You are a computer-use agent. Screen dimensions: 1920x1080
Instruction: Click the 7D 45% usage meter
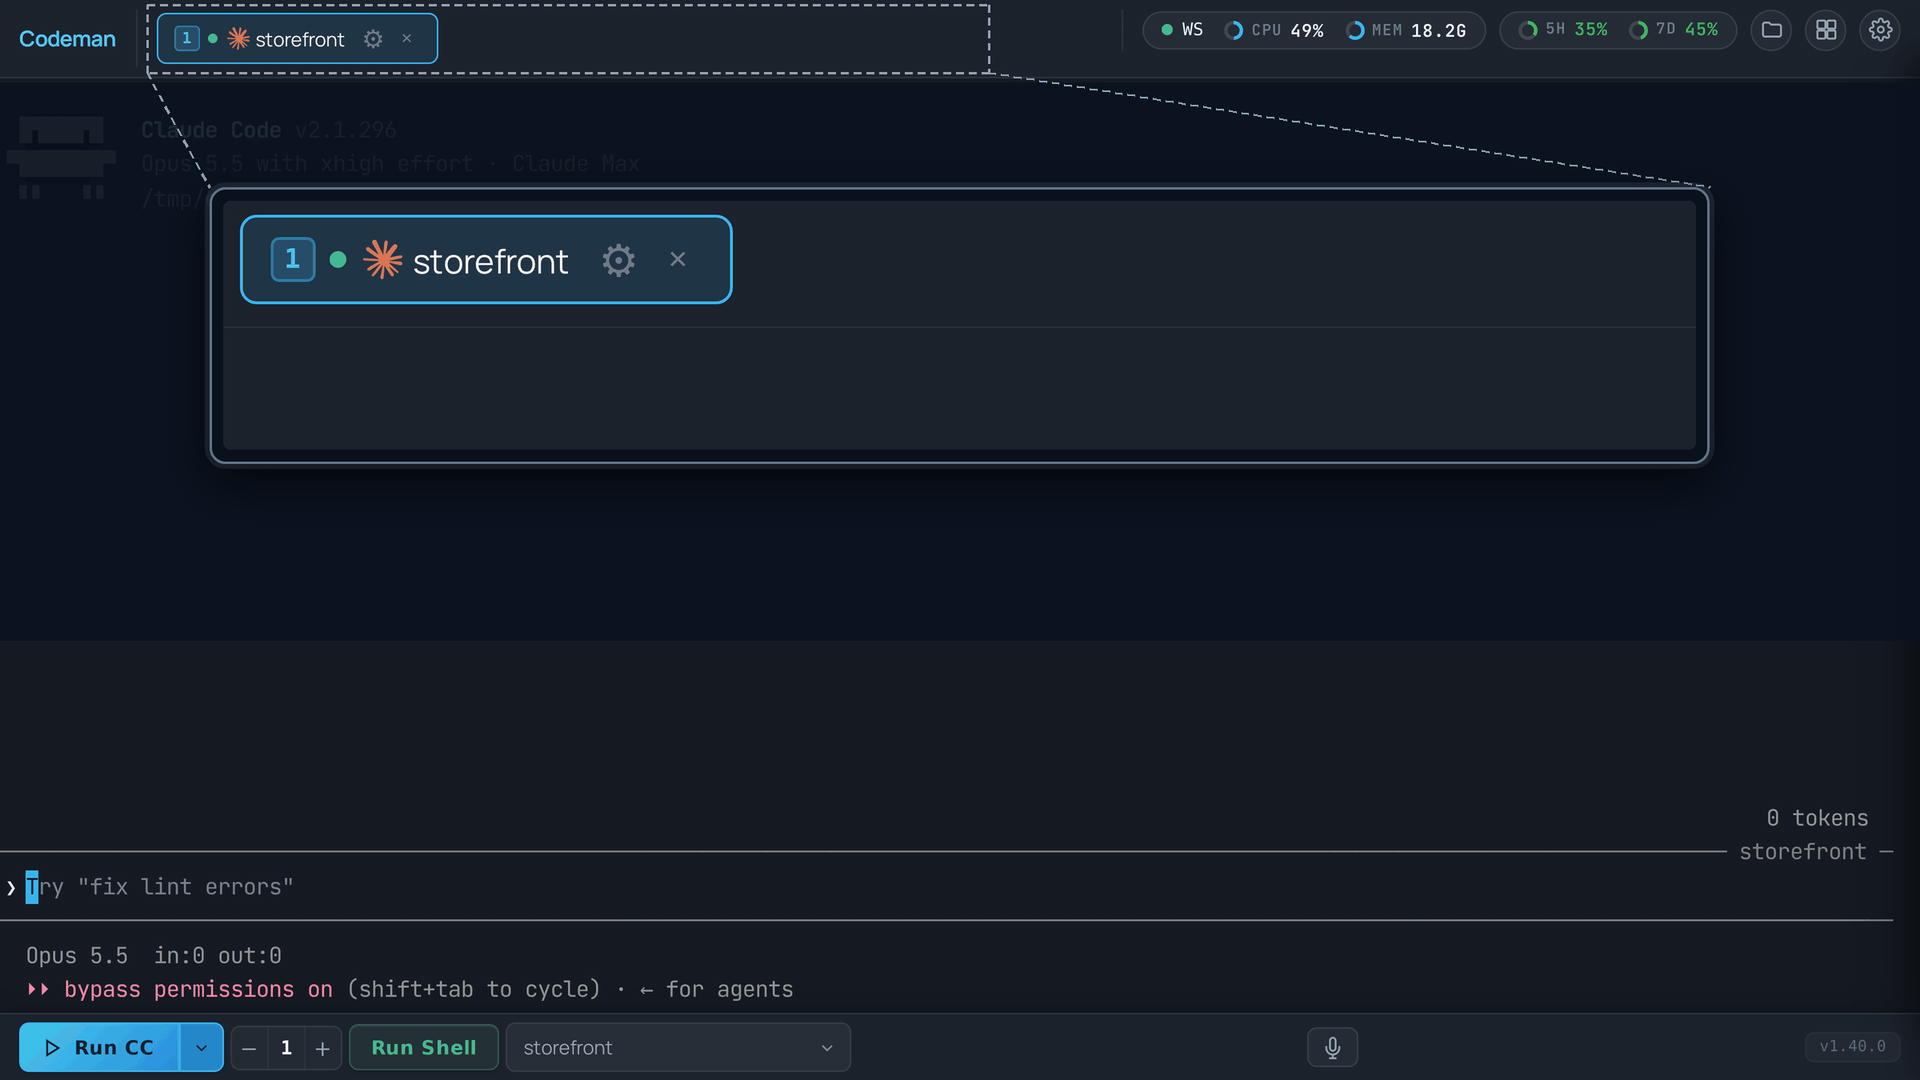pos(1674,30)
